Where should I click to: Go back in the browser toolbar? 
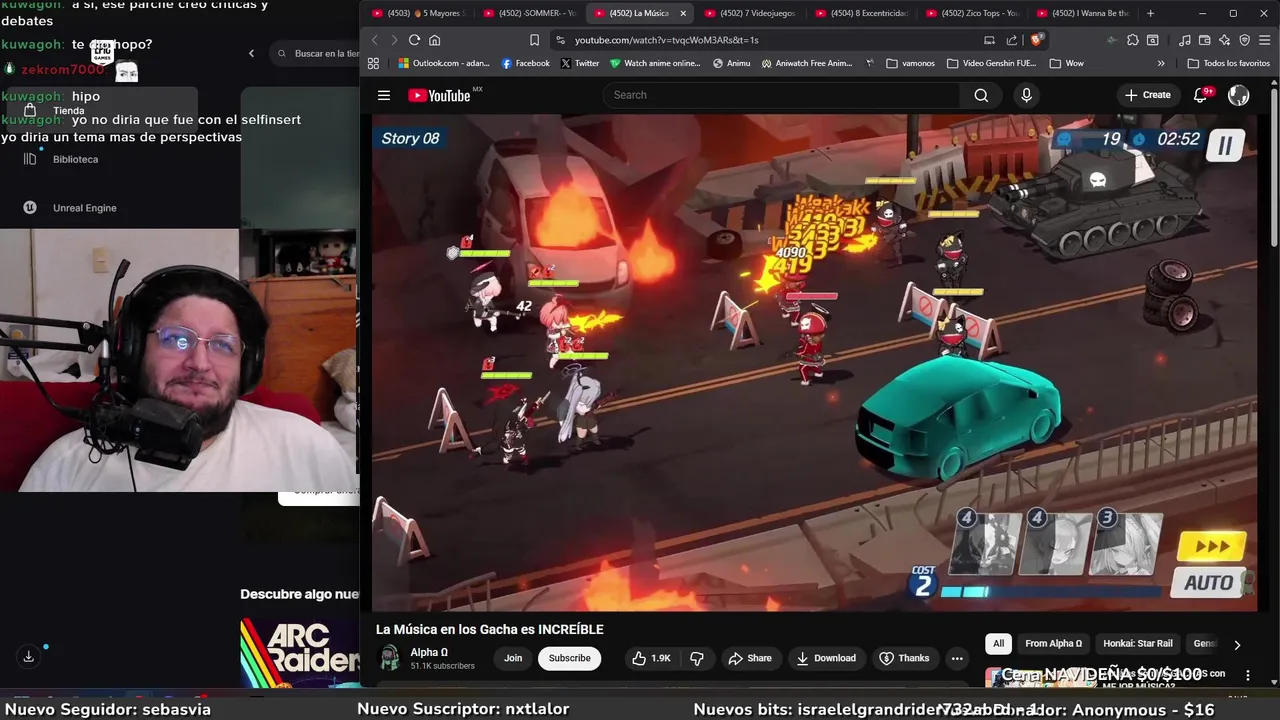(375, 40)
